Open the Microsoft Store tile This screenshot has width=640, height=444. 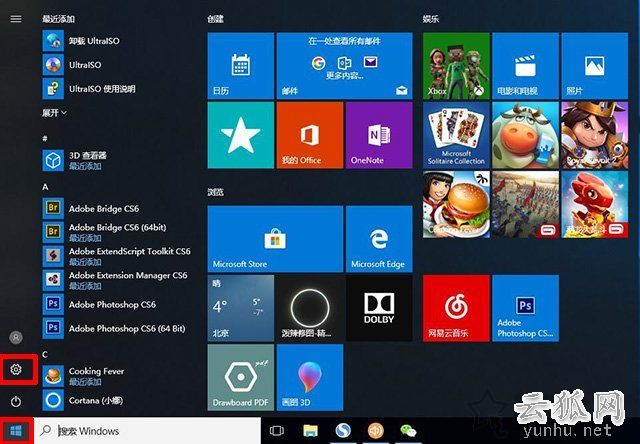(275, 239)
